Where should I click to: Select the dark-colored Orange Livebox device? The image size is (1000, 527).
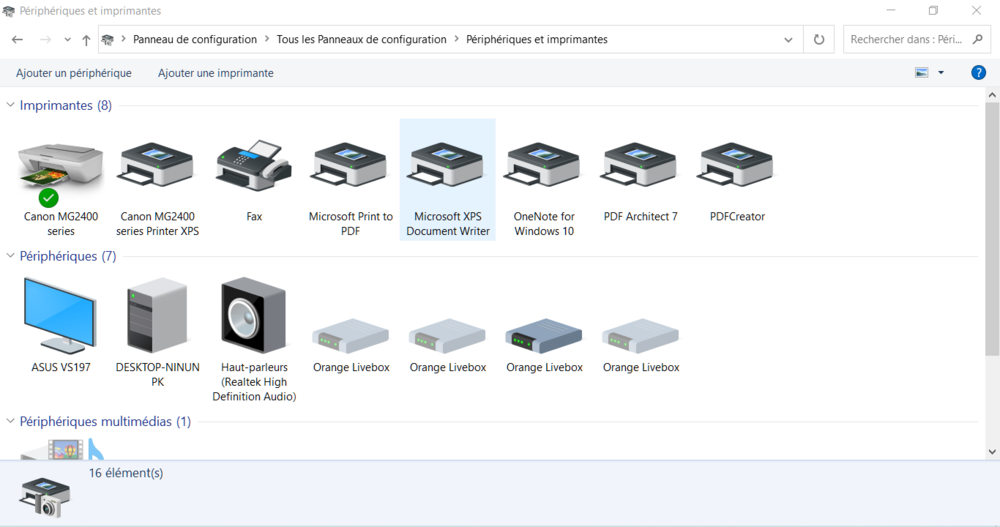pyautogui.click(x=544, y=335)
